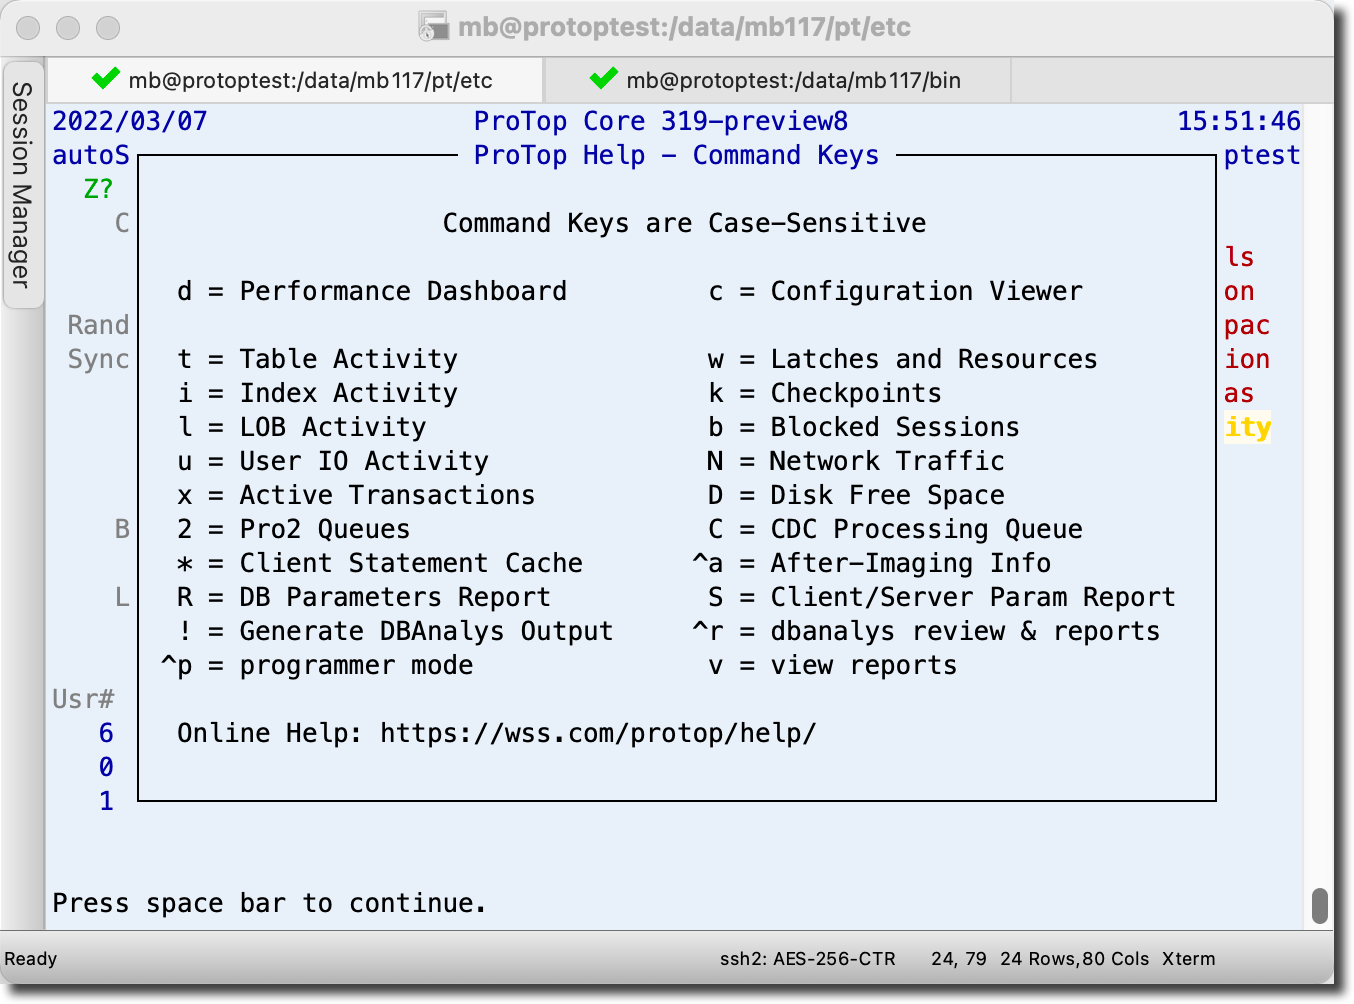The image size is (1354, 1004).
Task: Click 'ProTop Help – Command Keys' frame title
Action: click(x=677, y=156)
